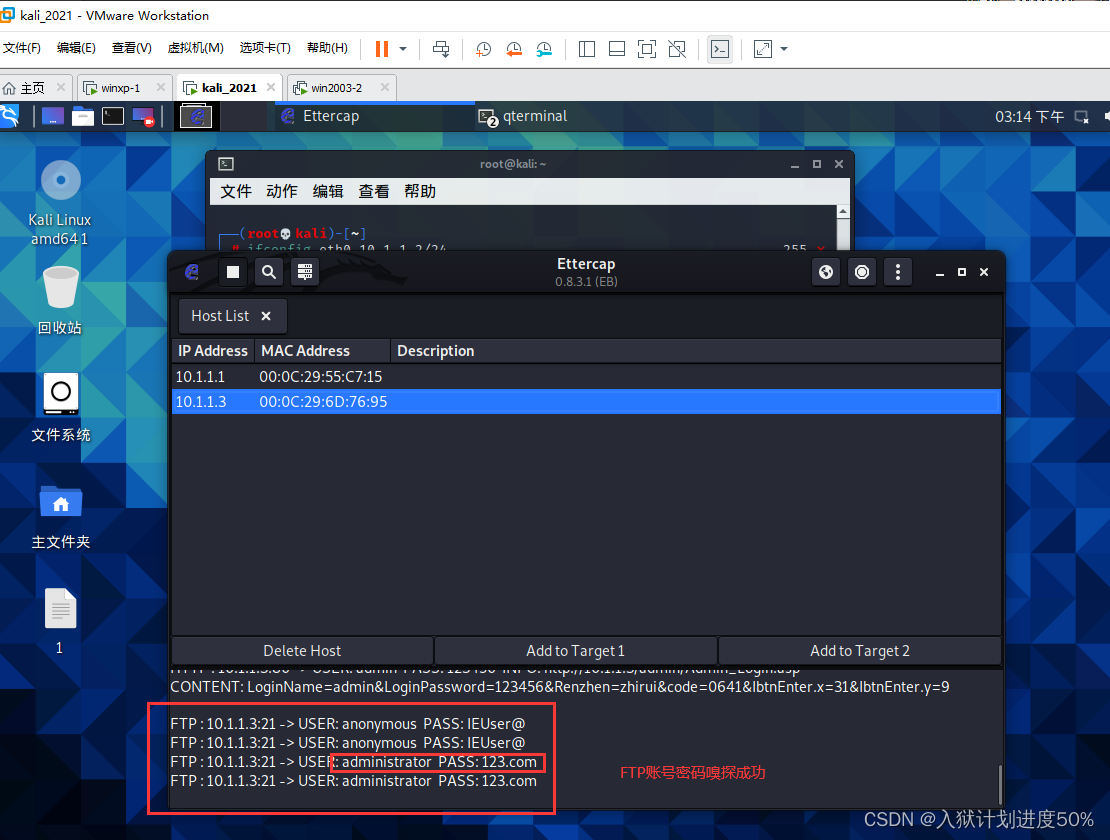
Task: Open terminal 查看 menu
Action: click(x=374, y=191)
